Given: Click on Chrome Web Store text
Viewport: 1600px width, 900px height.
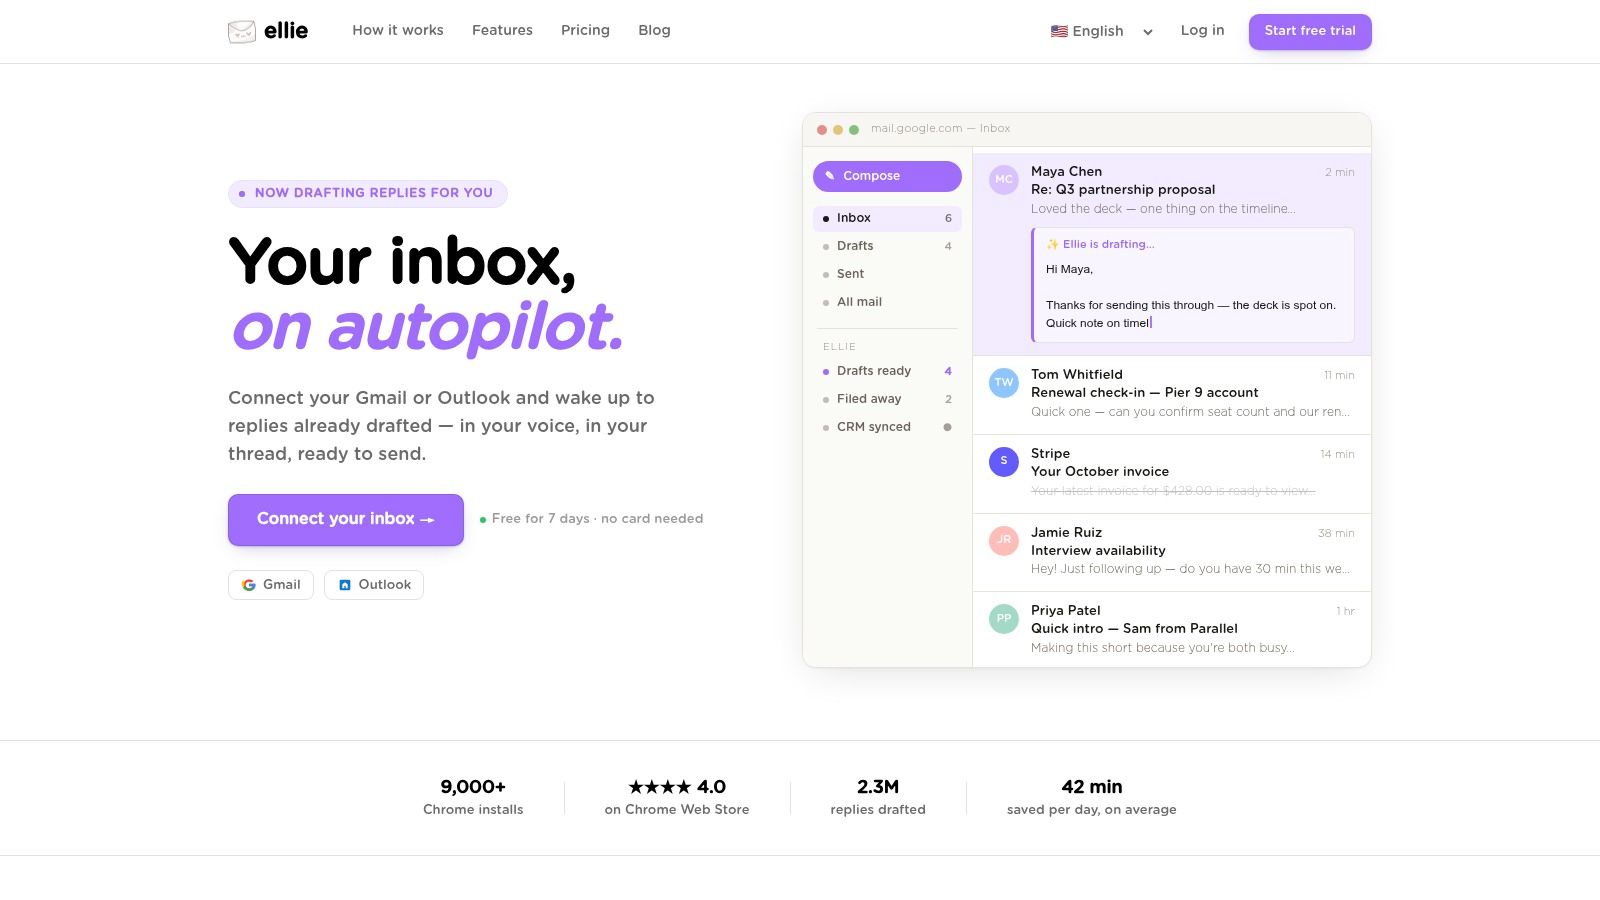Looking at the screenshot, I should (677, 810).
